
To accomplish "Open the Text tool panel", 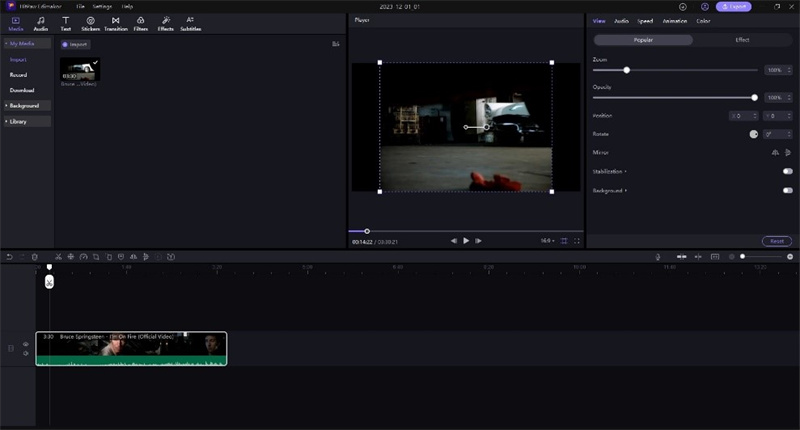I will (65, 23).
